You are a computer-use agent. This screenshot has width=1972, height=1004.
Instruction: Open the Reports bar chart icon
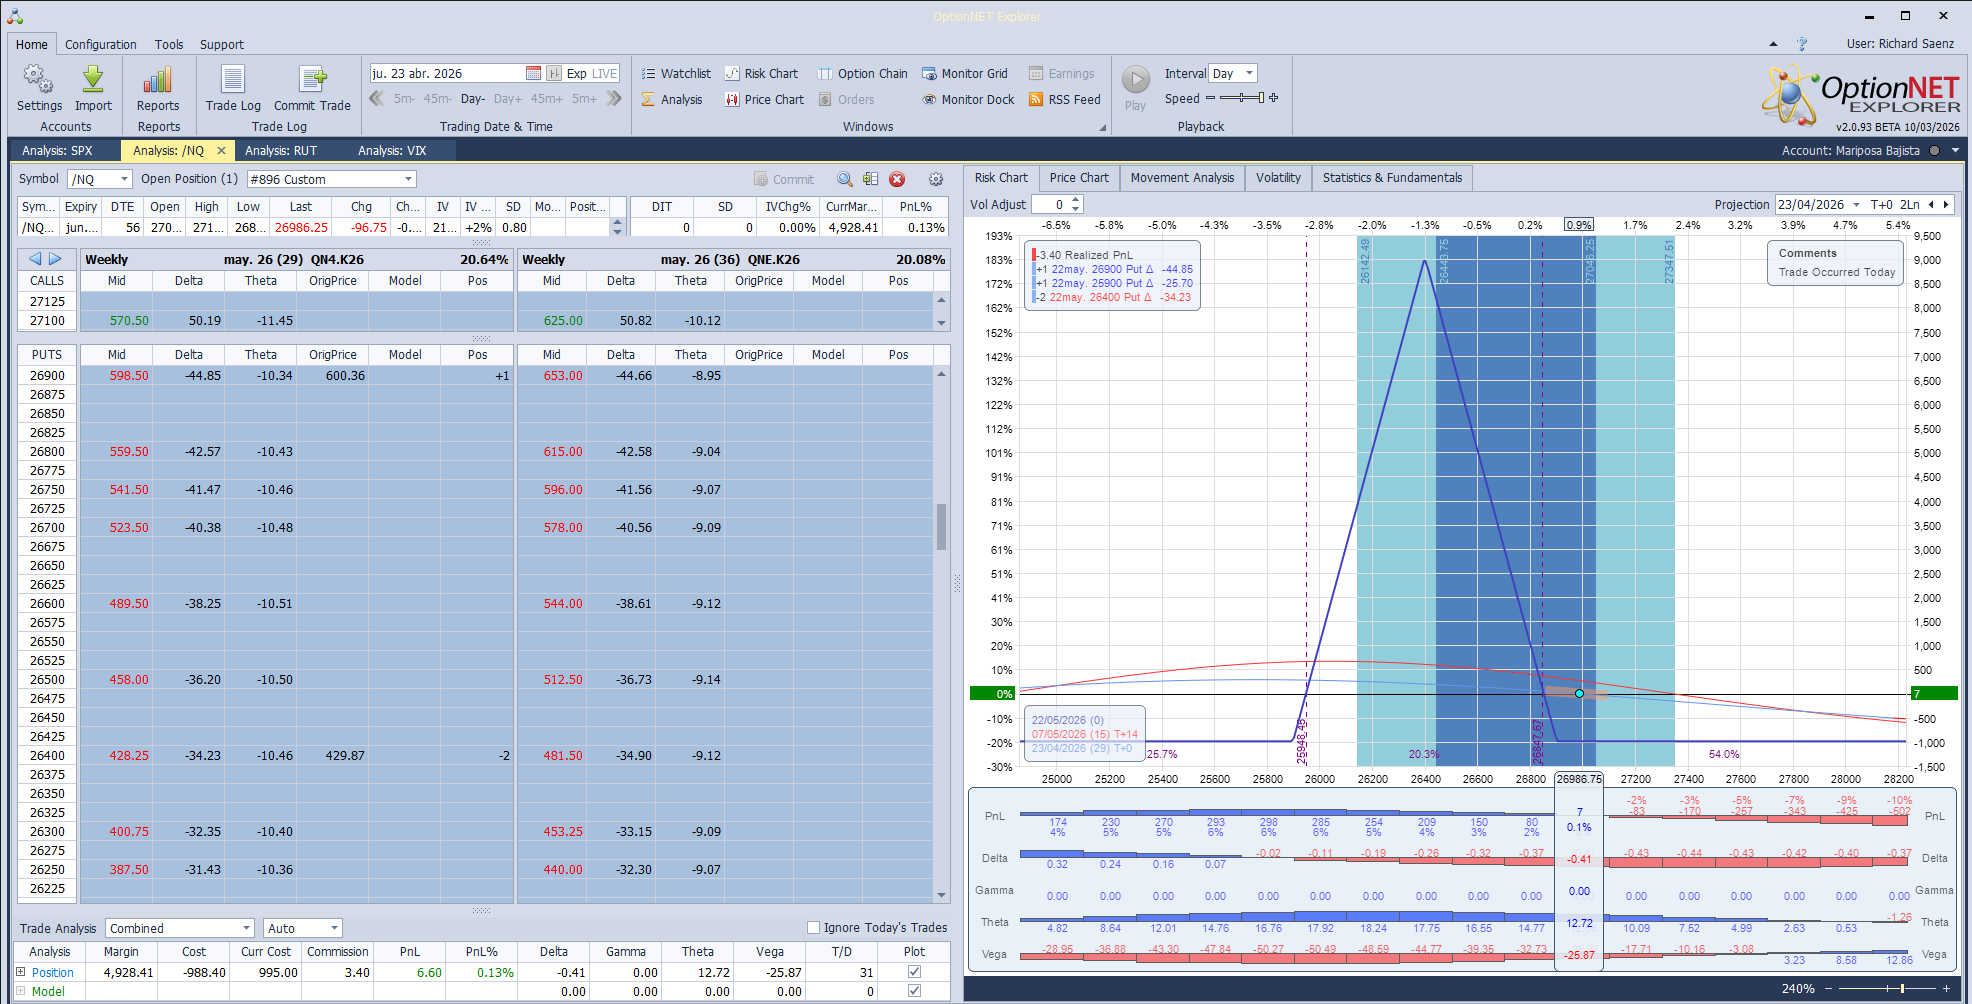tap(158, 88)
